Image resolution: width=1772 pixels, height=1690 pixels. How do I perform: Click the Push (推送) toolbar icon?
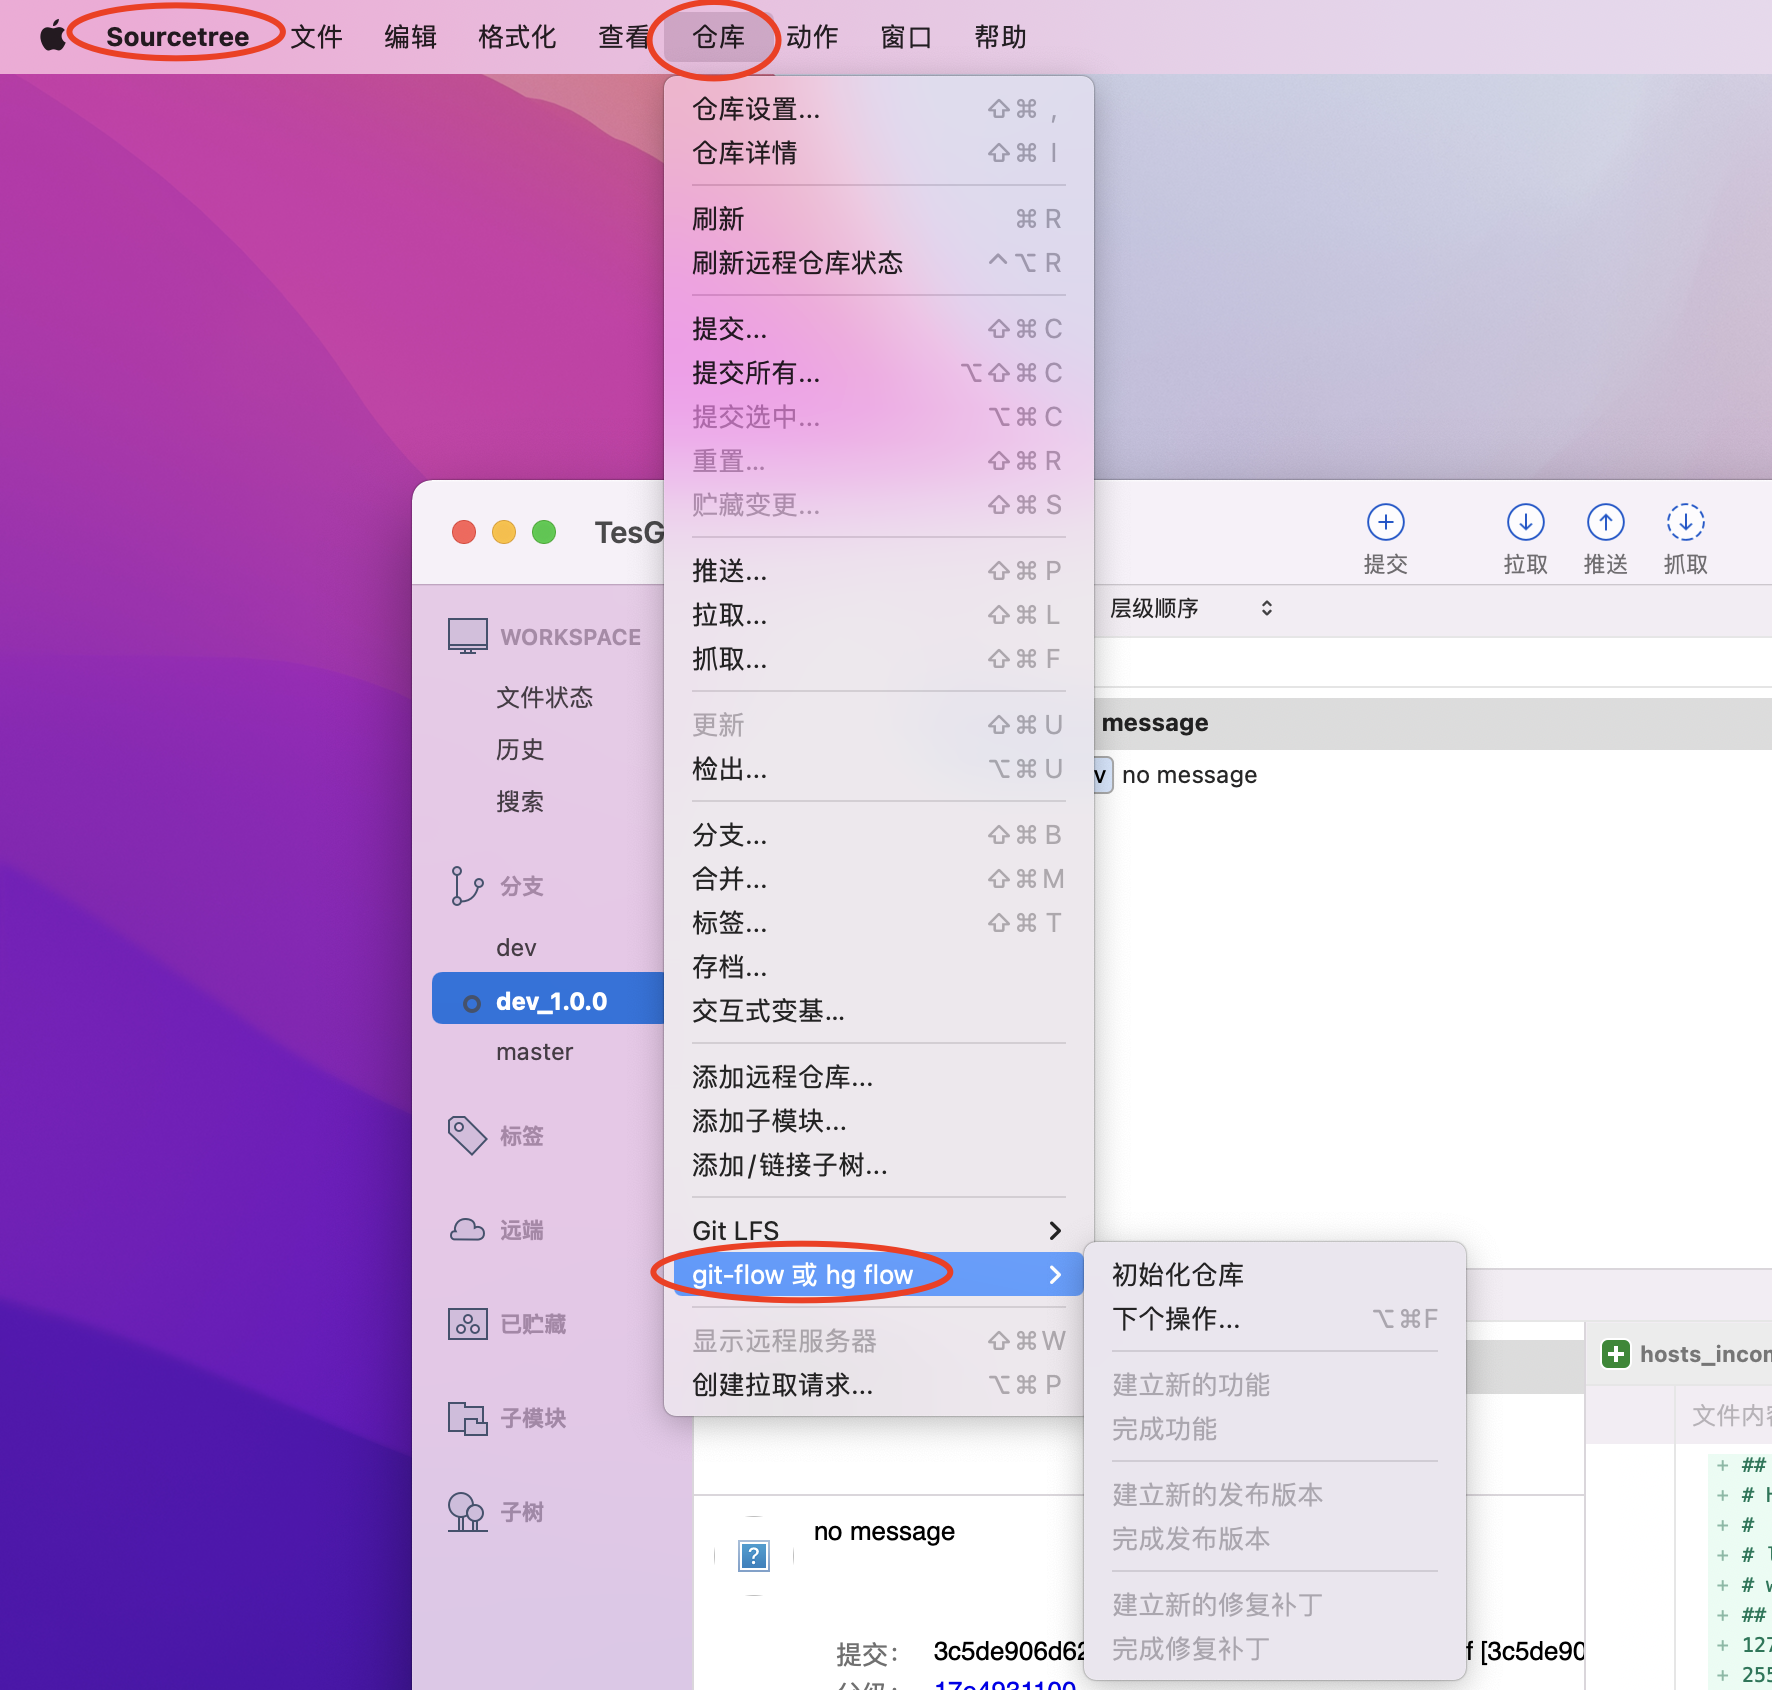1605,523
